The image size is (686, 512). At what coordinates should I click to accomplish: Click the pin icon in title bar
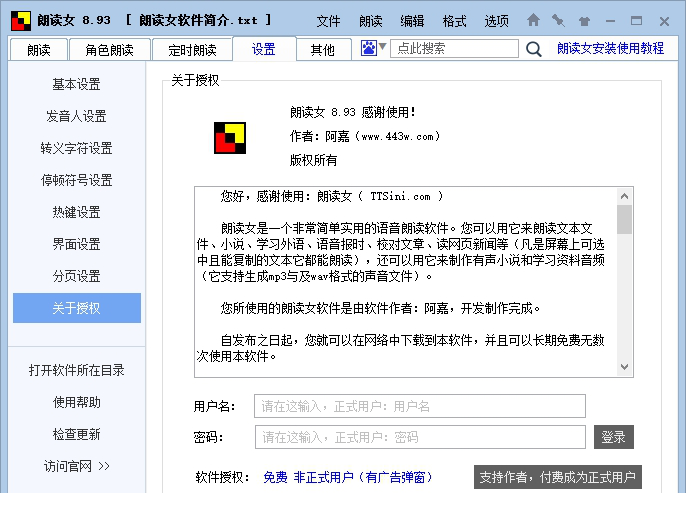pyautogui.click(x=558, y=20)
